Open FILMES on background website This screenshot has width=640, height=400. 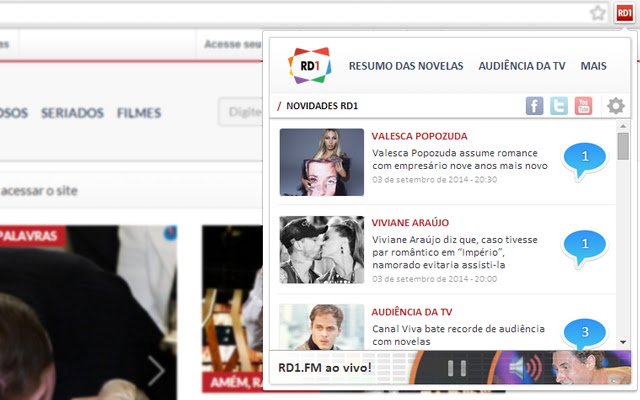pos(139,113)
